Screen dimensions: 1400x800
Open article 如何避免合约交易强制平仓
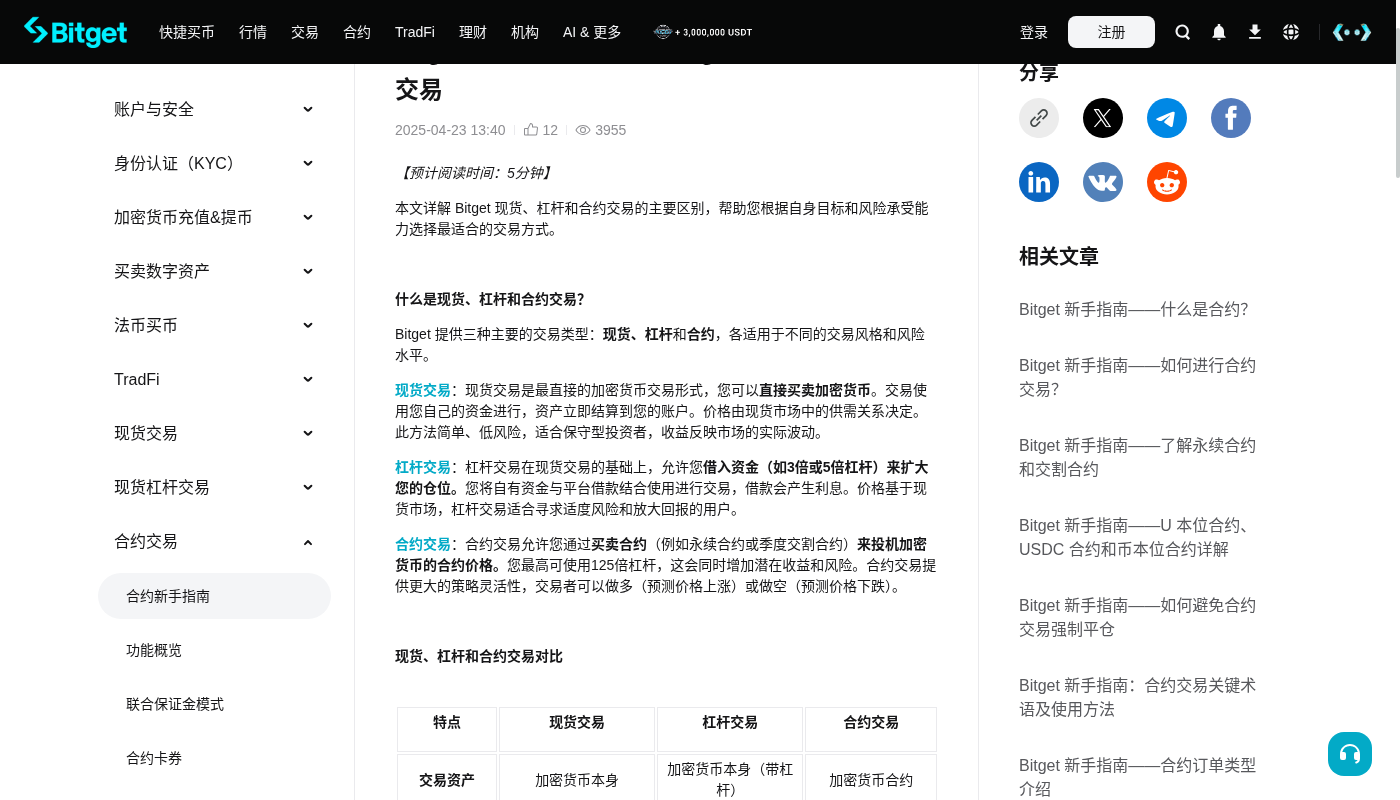click(1137, 617)
